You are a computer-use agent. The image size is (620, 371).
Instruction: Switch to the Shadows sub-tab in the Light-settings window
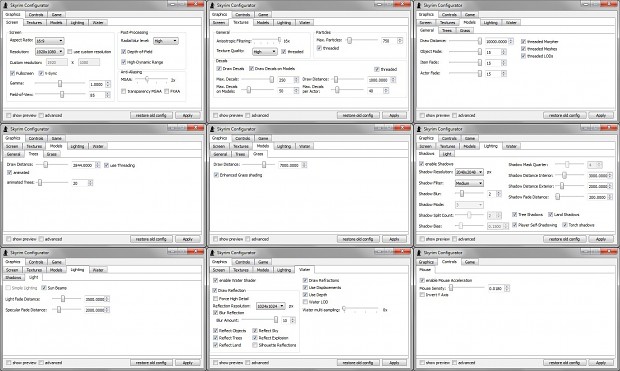pyautogui.click(x=13, y=278)
